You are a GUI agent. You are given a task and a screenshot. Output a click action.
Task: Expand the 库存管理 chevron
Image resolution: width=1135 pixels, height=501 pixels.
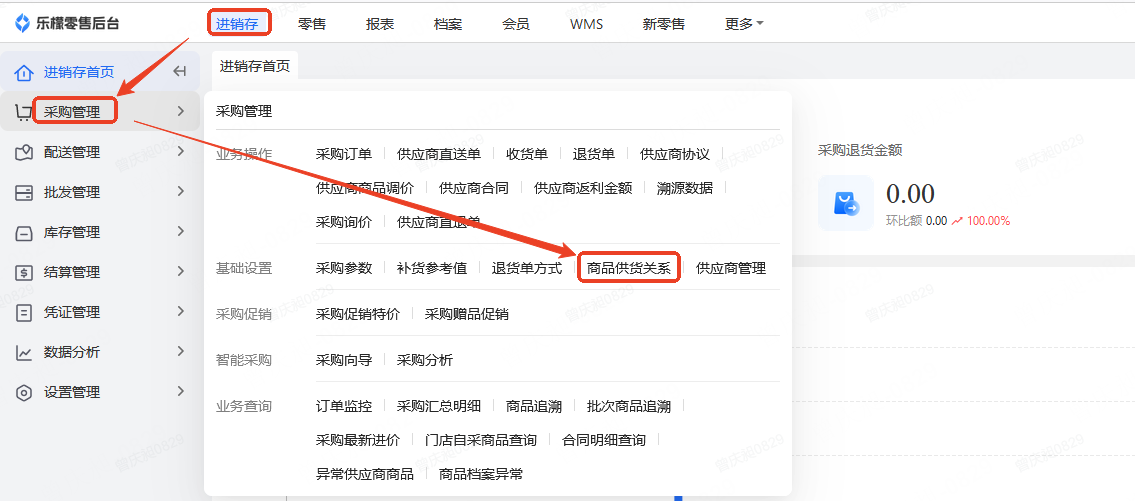(181, 231)
